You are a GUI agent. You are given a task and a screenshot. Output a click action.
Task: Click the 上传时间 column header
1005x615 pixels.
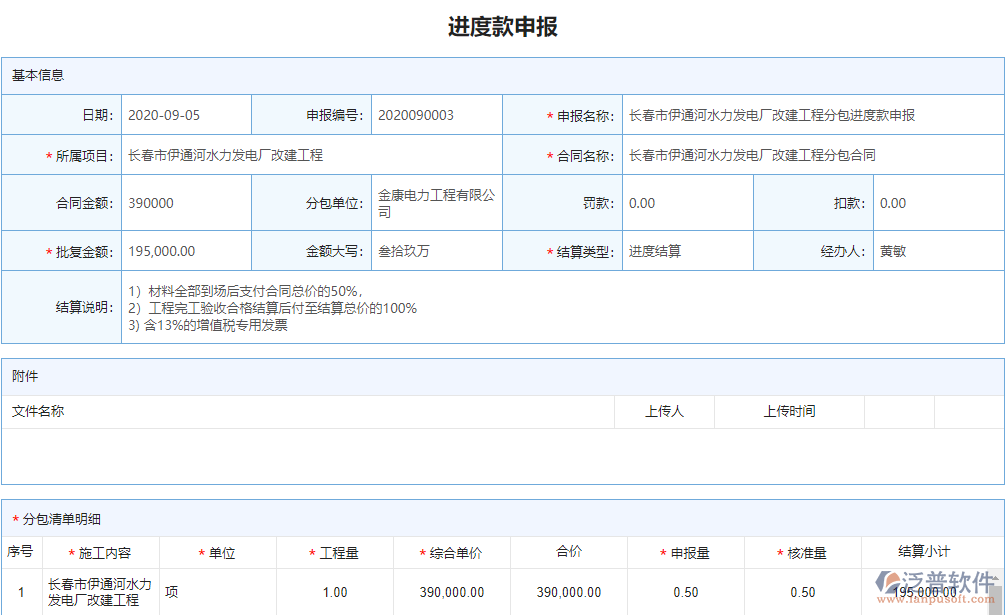coord(789,411)
